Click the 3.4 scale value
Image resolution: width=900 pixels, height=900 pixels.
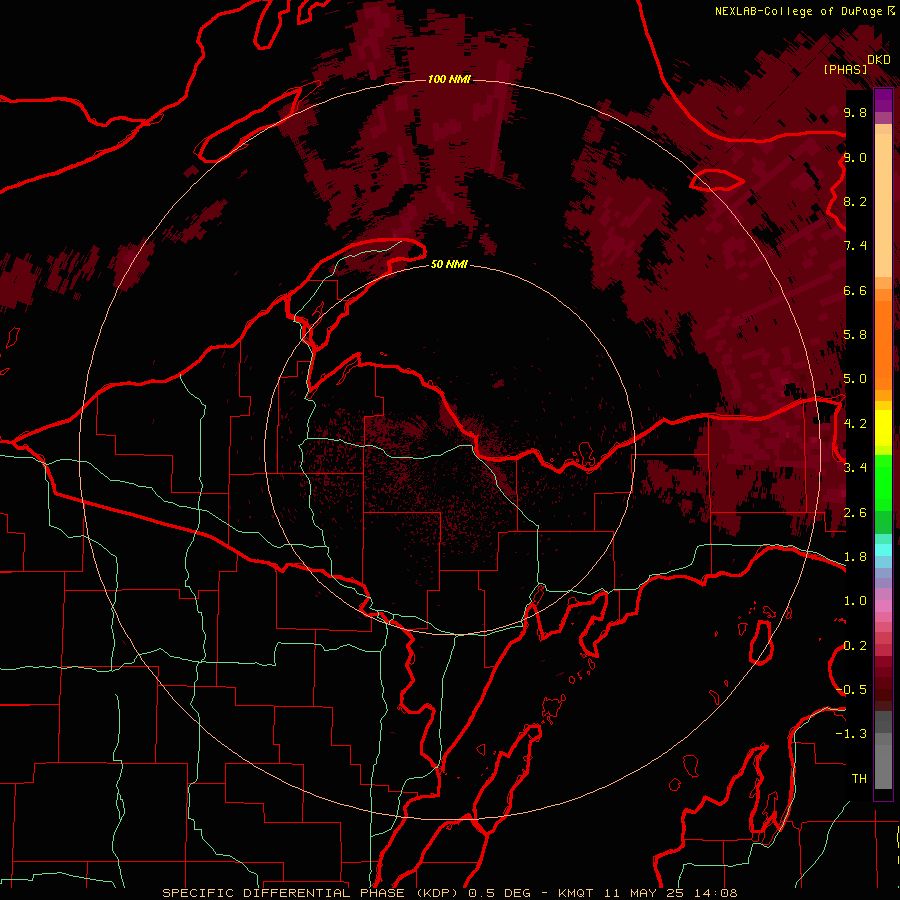pos(855,468)
